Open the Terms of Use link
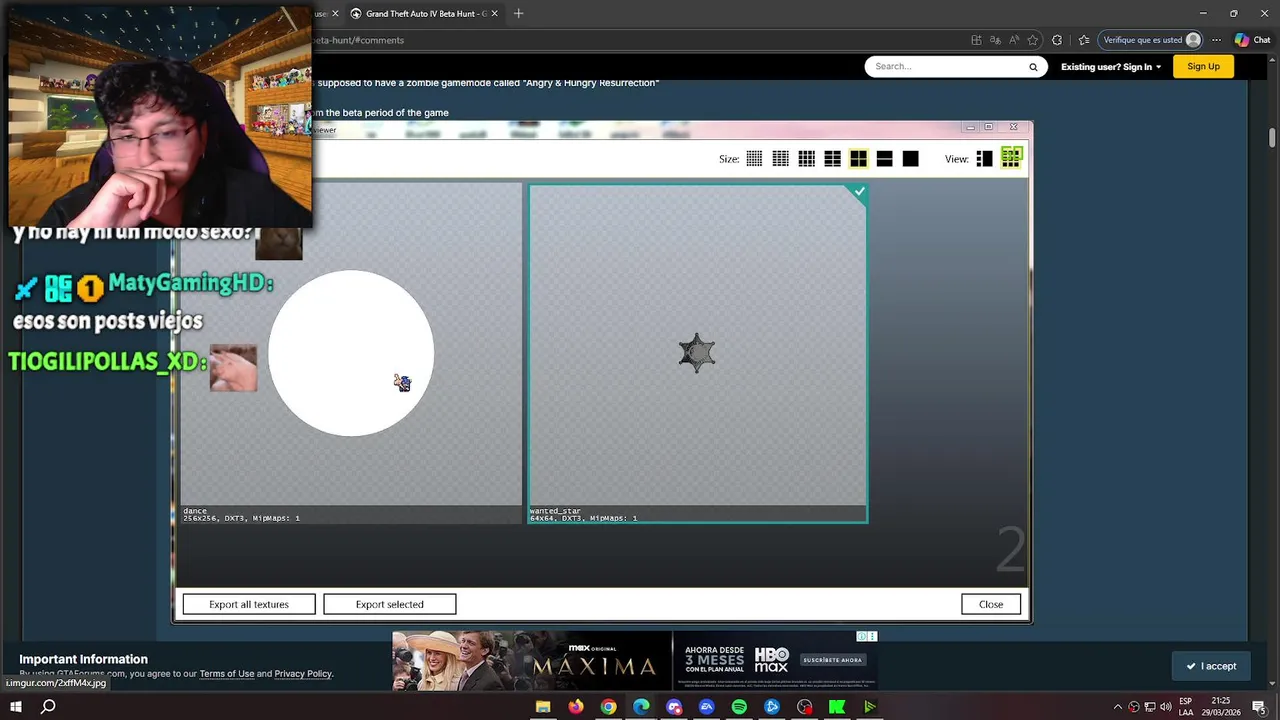1280x720 pixels. 227,674
